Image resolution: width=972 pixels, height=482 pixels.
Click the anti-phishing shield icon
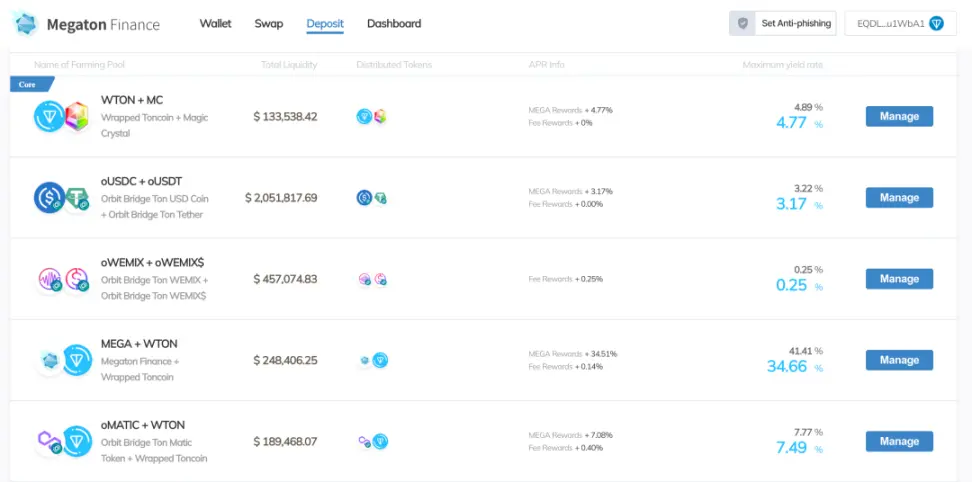click(742, 24)
